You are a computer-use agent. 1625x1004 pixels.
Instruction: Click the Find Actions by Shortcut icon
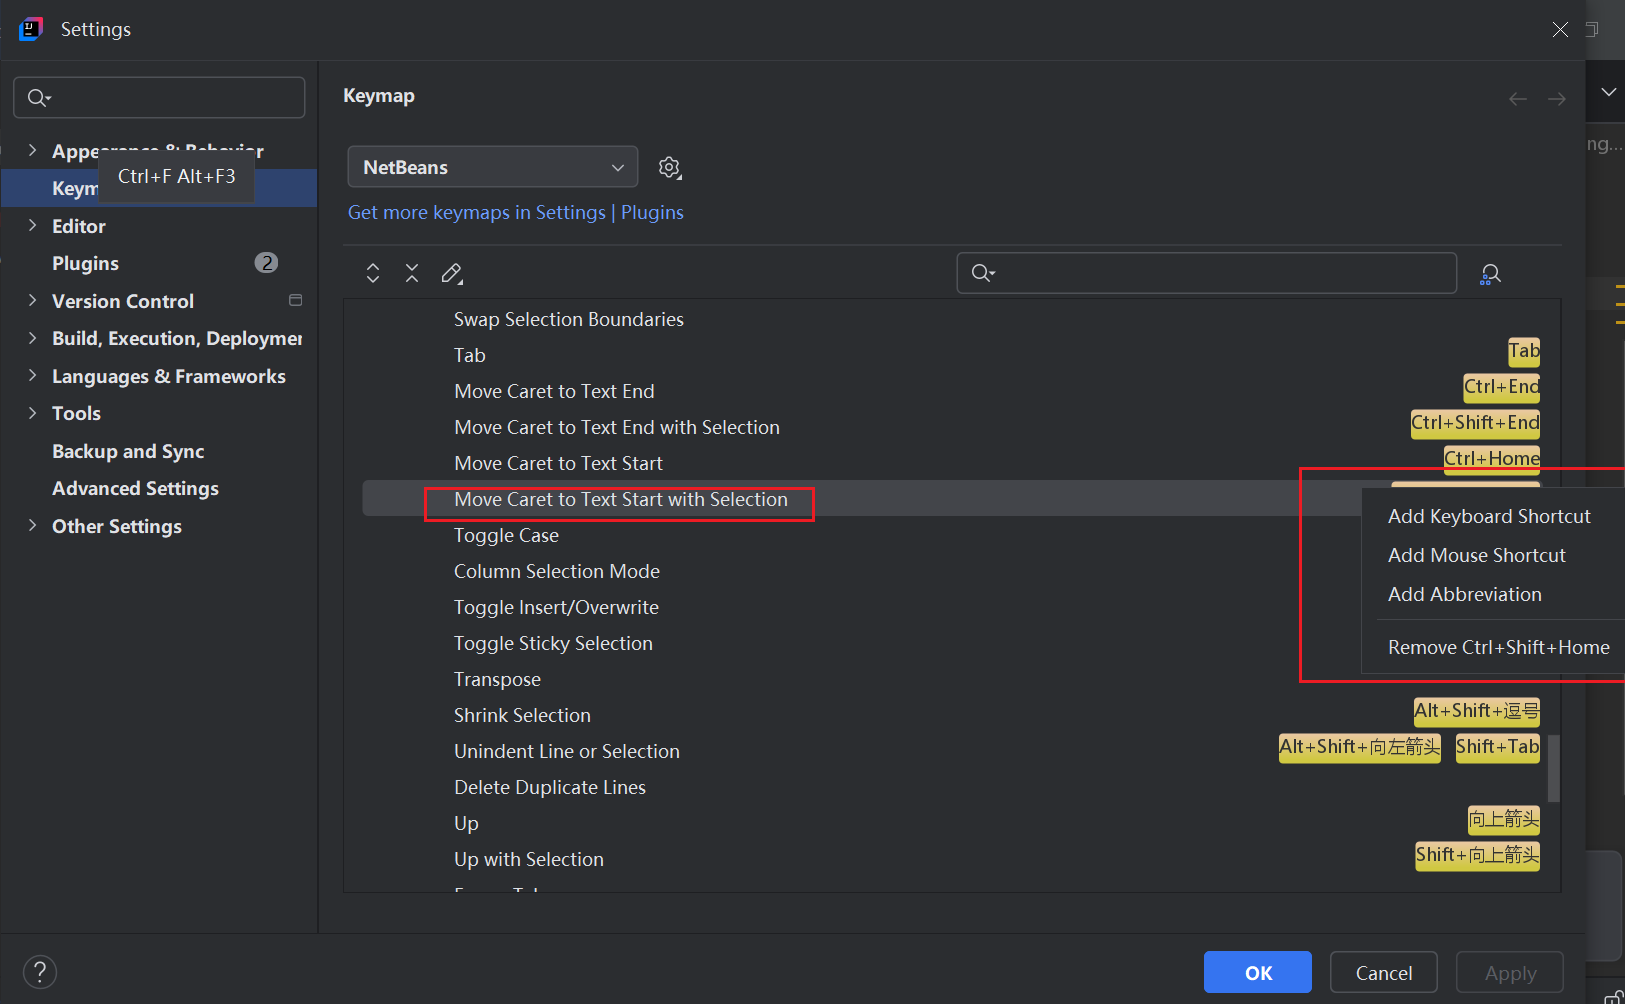point(1490,273)
